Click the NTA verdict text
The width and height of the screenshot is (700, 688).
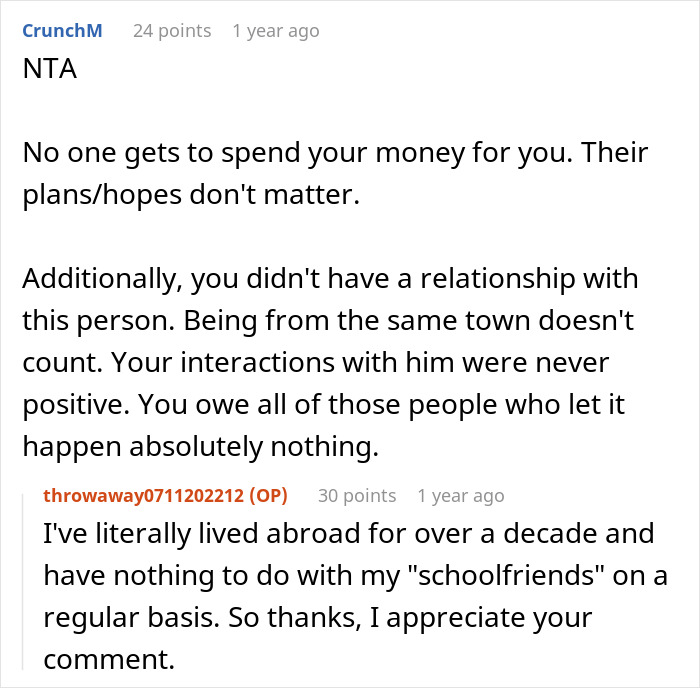(x=46, y=74)
